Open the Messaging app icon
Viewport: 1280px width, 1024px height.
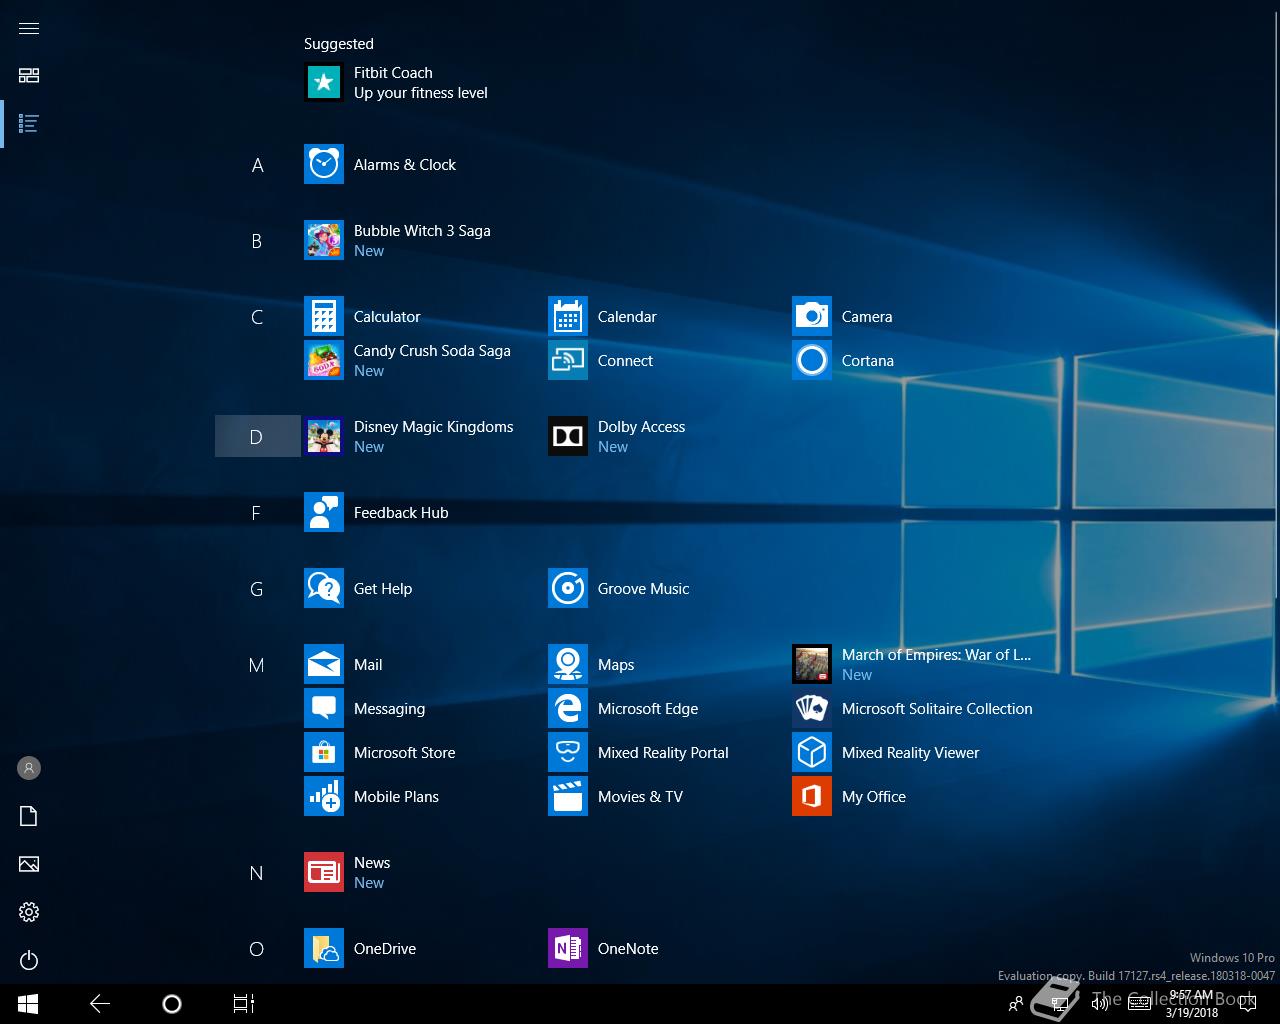324,708
